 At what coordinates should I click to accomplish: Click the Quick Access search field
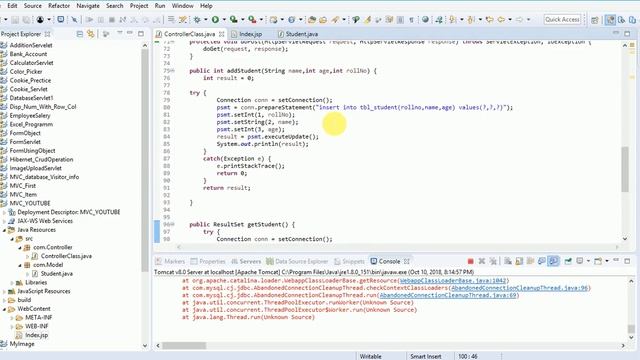pos(562,19)
